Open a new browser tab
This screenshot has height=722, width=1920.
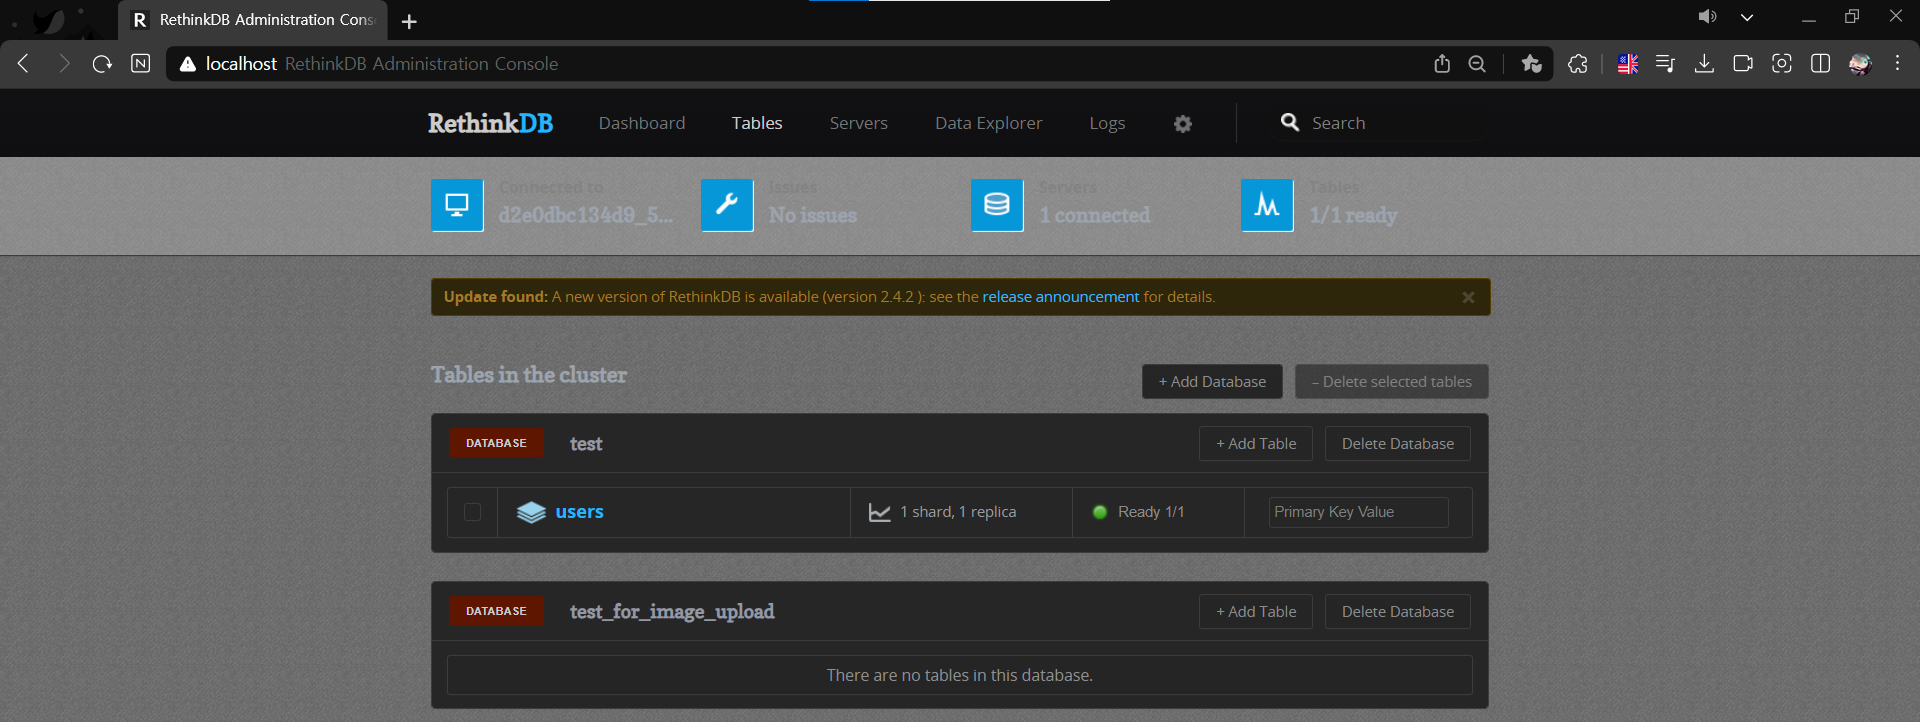click(409, 21)
